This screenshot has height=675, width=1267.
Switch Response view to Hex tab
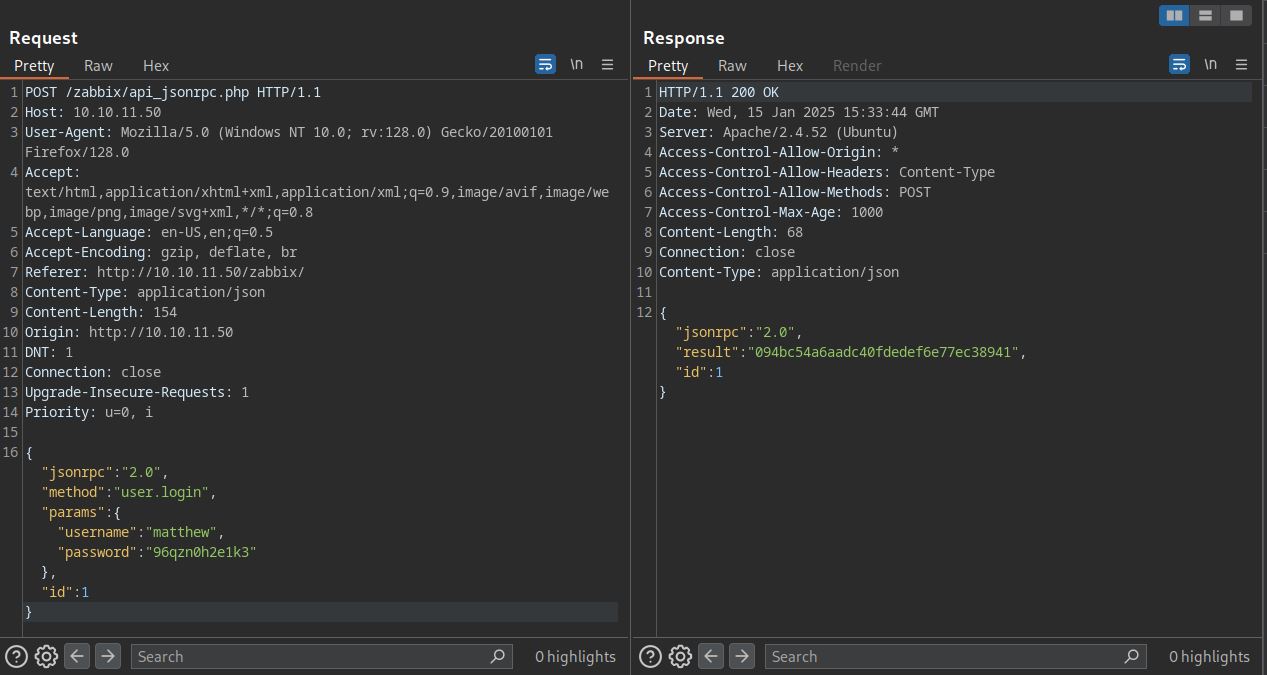[790, 65]
